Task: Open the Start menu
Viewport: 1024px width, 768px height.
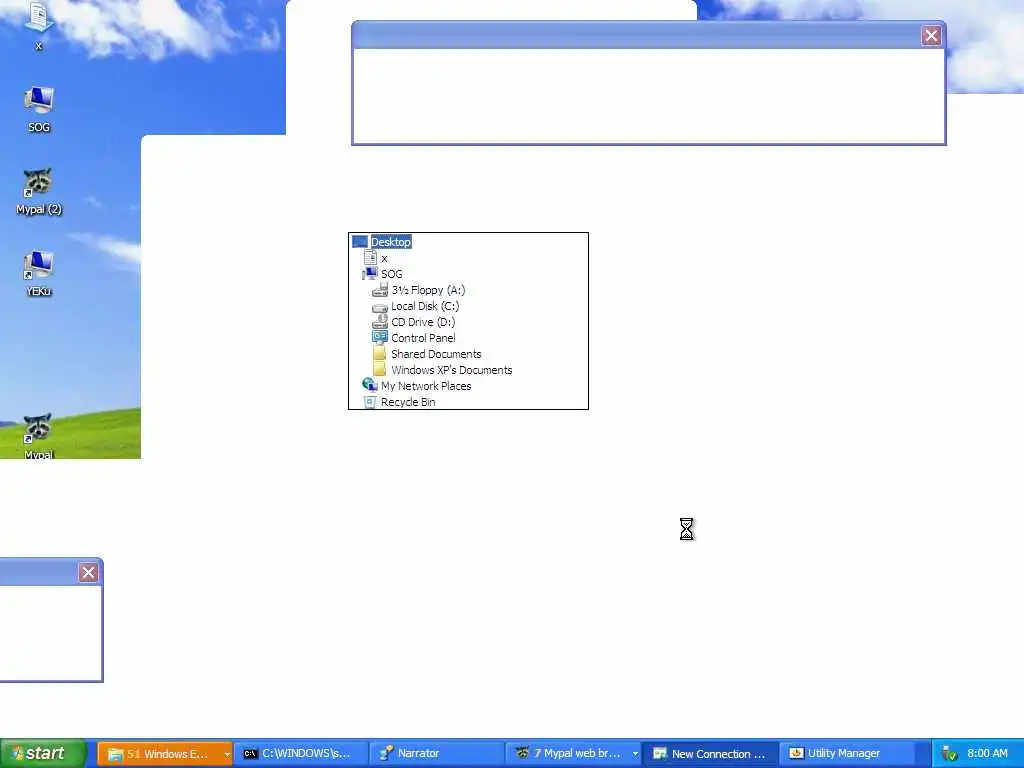Action: pyautogui.click(x=43, y=754)
